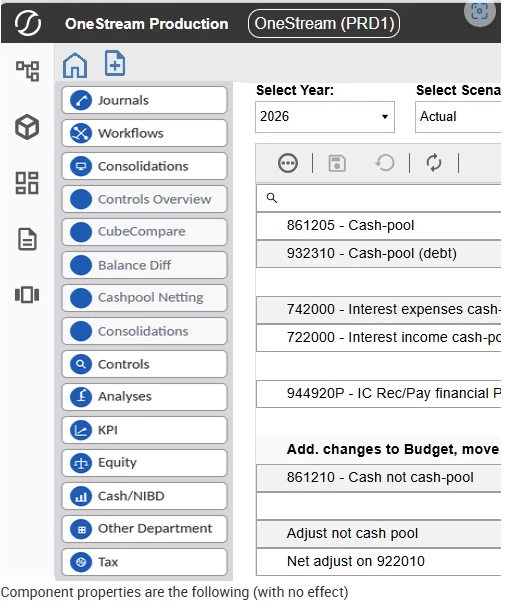
Task: Click the Add. changes to Budget heading
Action: pos(392,449)
